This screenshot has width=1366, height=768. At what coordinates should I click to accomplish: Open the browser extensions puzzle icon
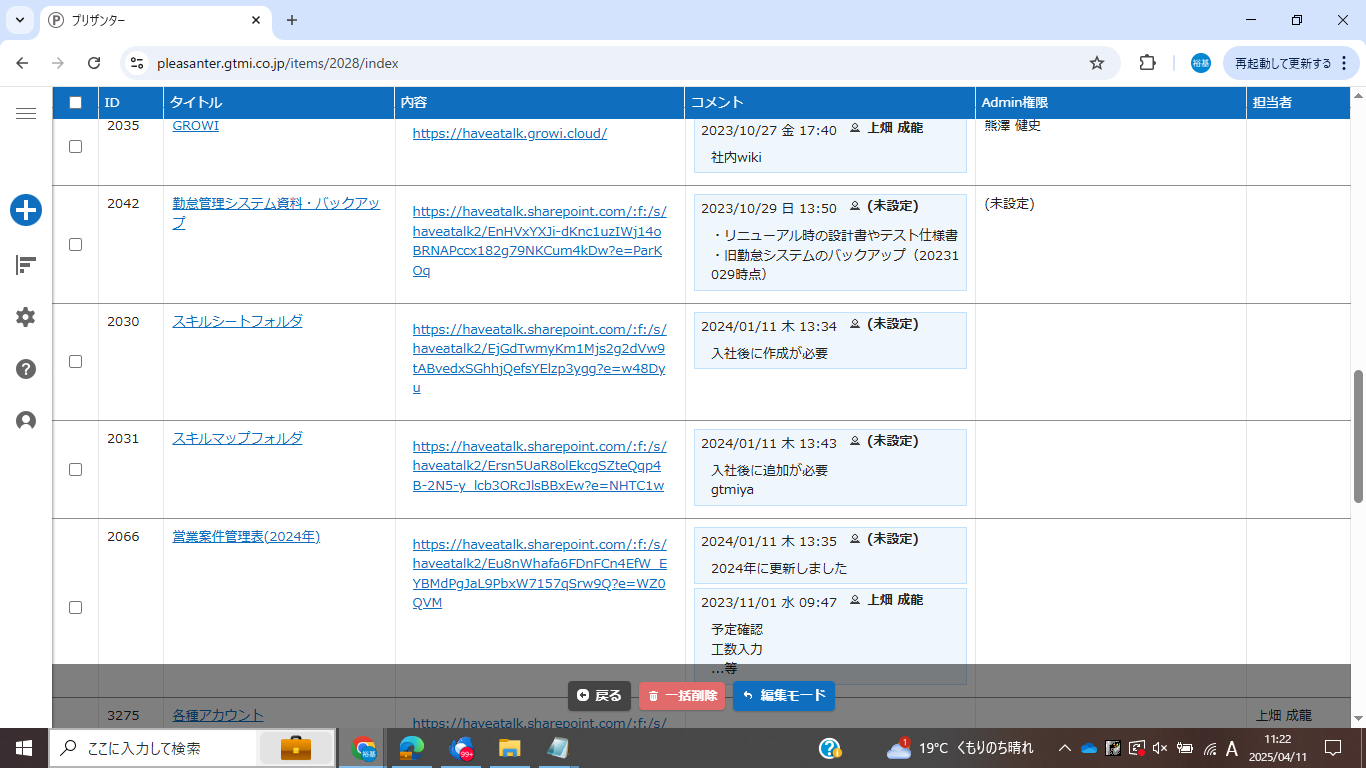click(1147, 63)
